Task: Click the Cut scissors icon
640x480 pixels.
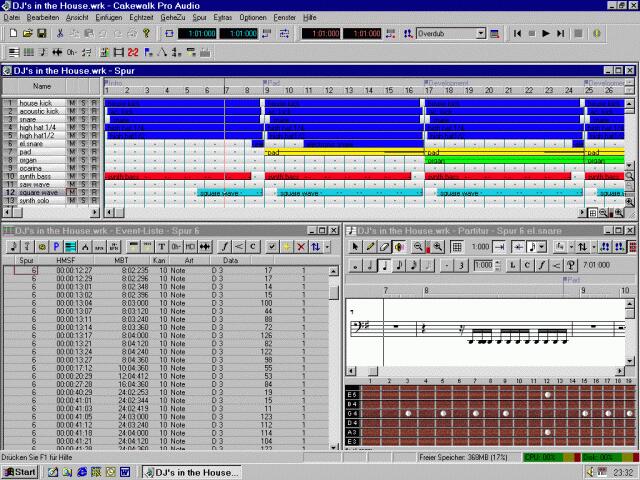Action: point(60,33)
